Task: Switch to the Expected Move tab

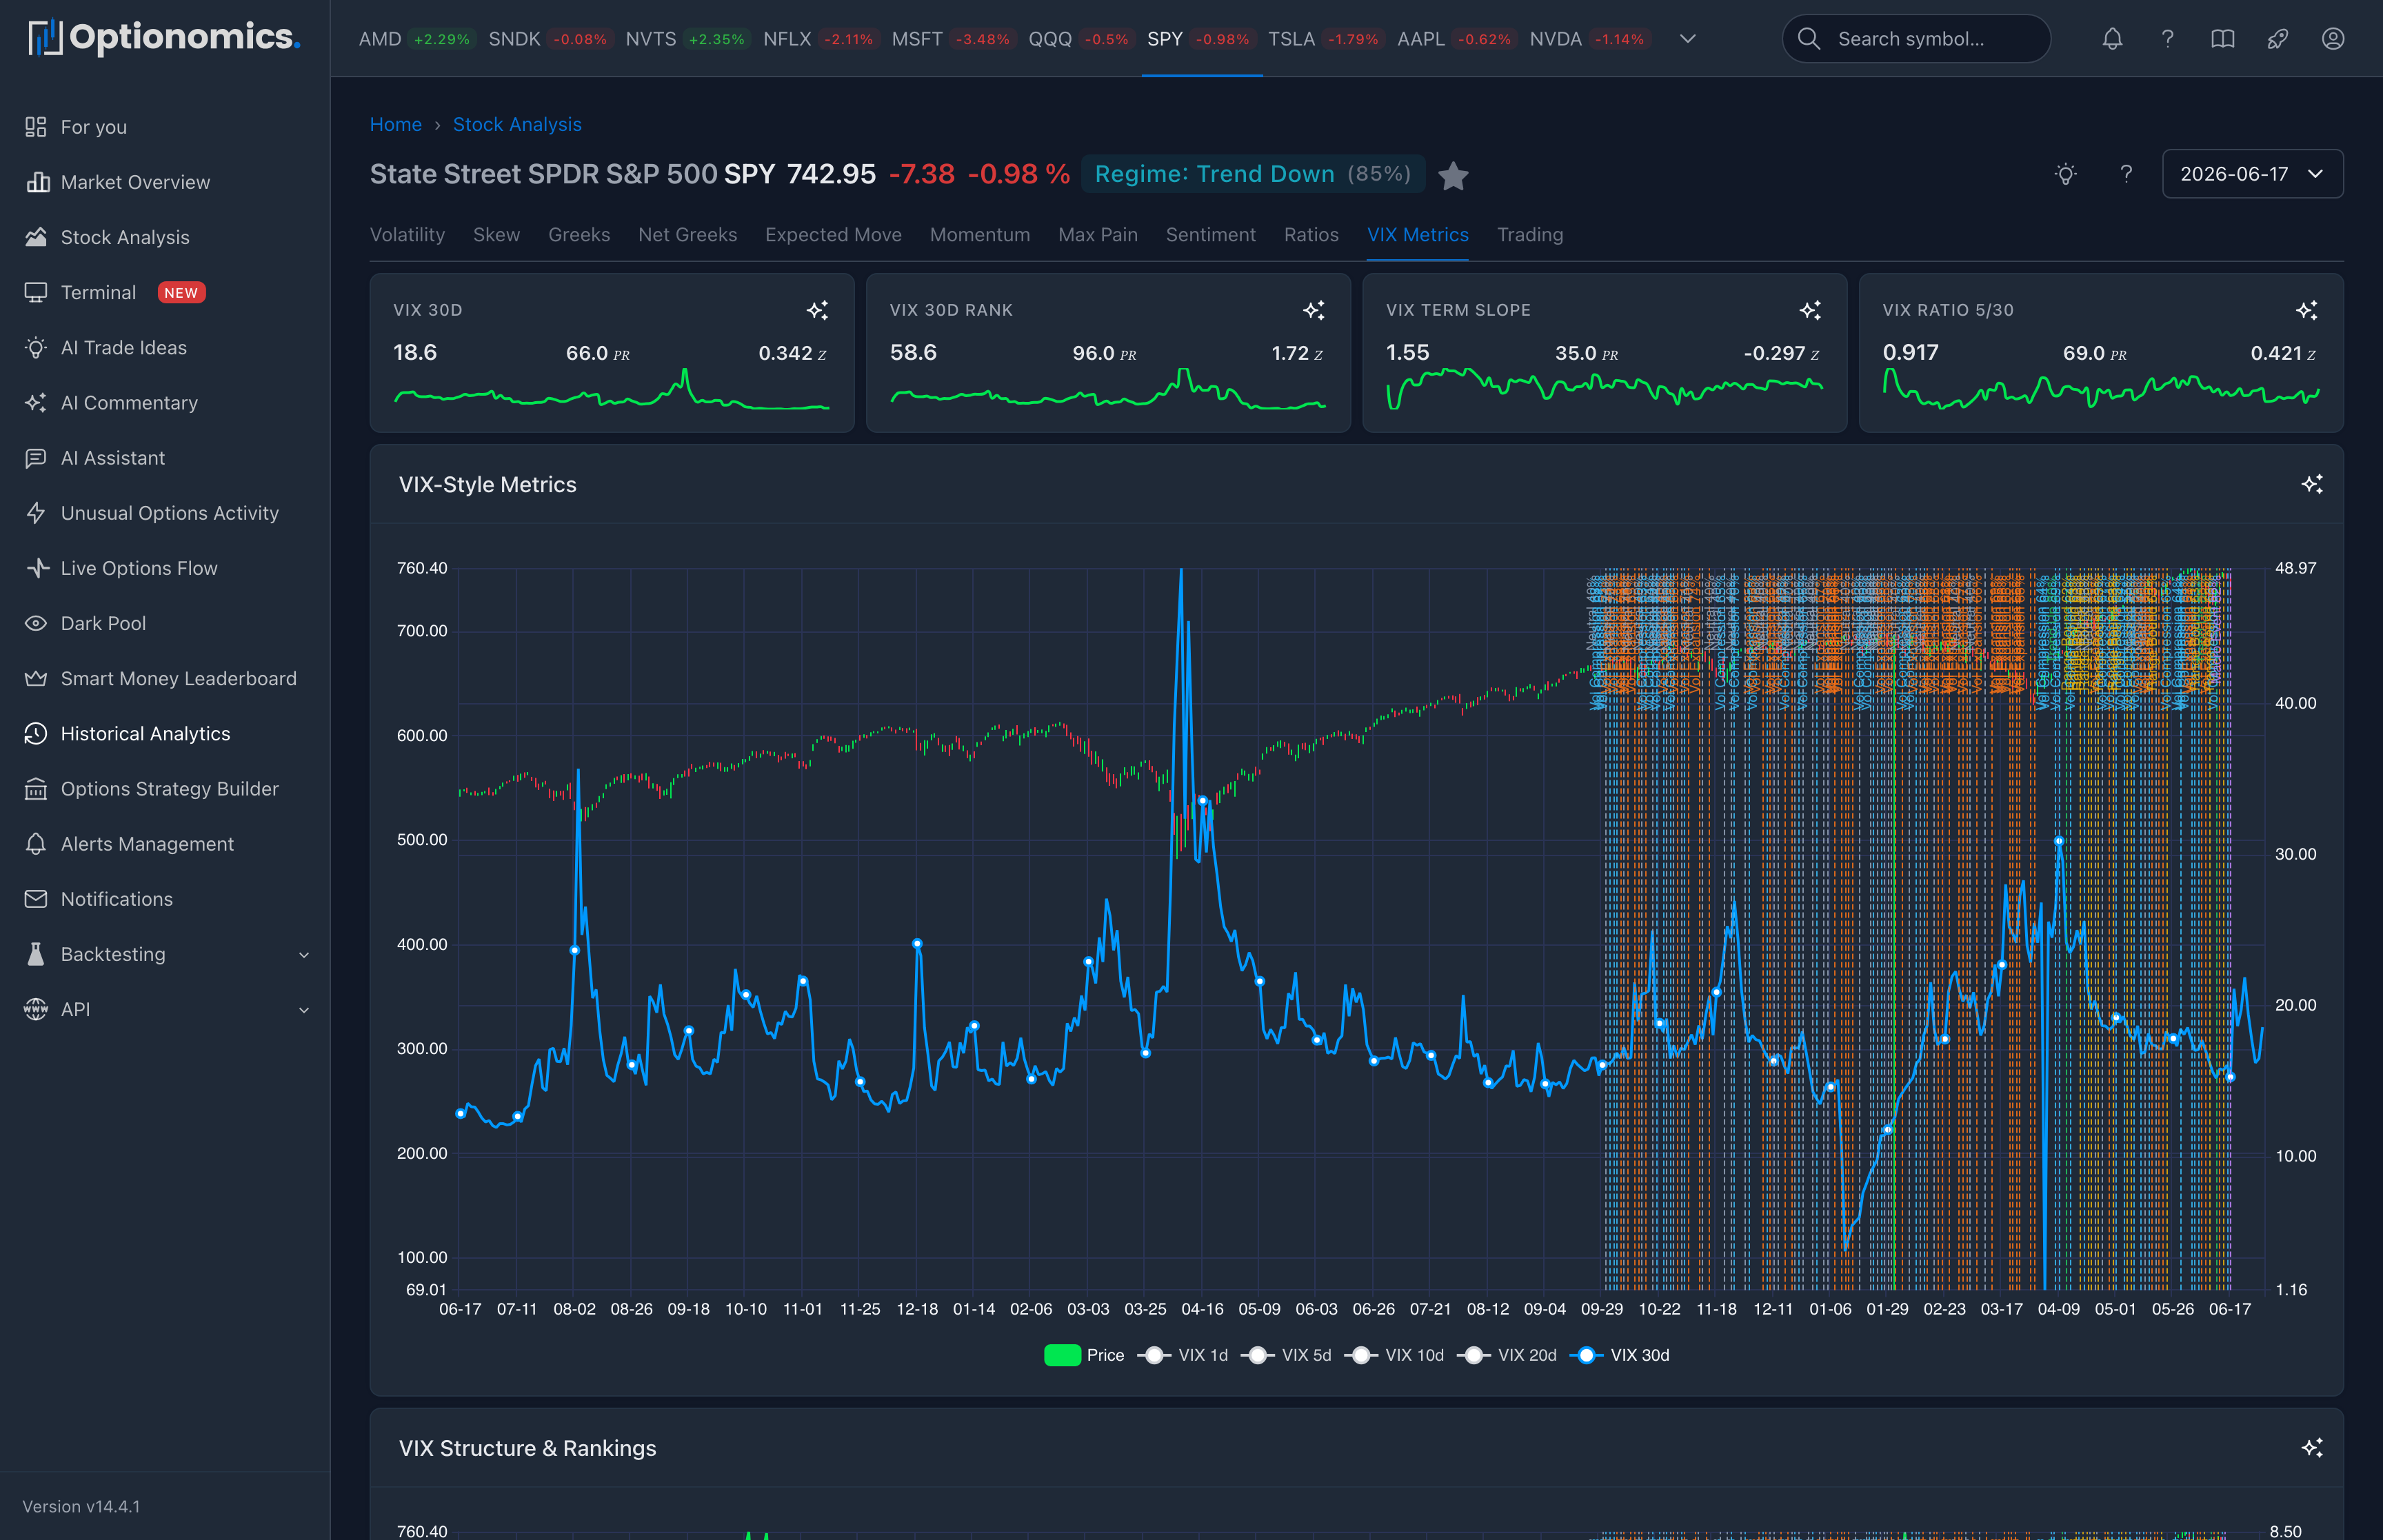Action: pos(833,235)
